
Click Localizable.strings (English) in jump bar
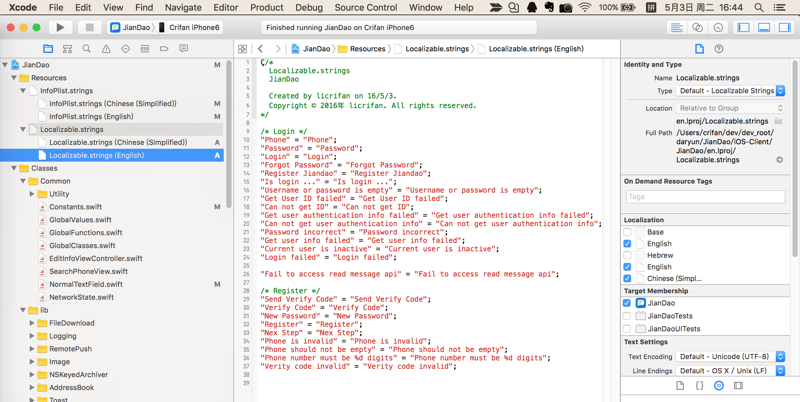click(531, 49)
